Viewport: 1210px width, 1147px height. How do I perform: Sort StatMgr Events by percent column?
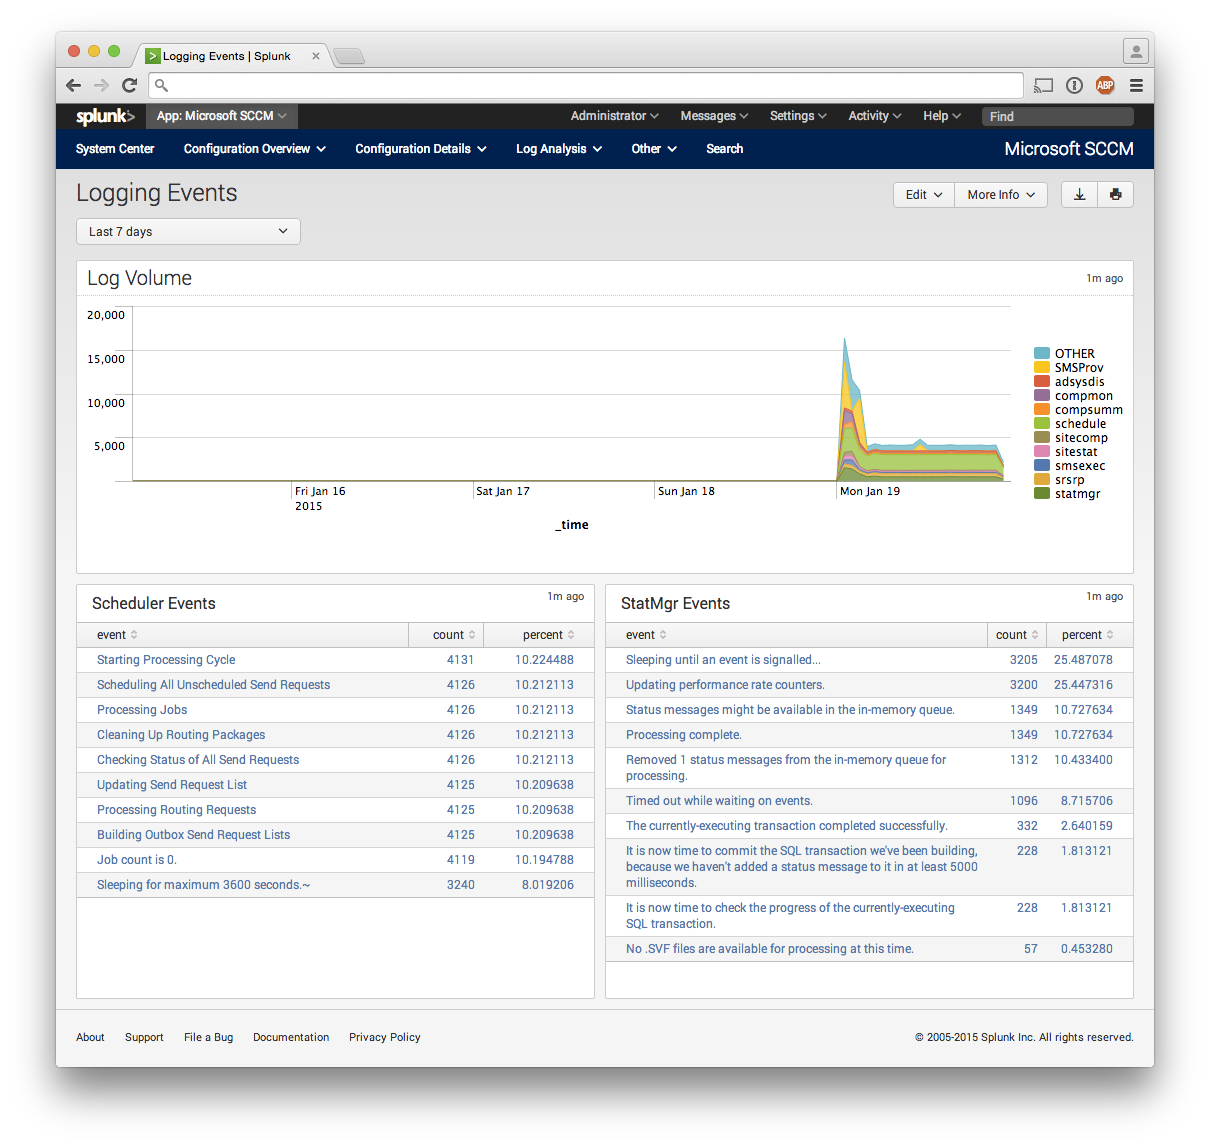point(1087,635)
